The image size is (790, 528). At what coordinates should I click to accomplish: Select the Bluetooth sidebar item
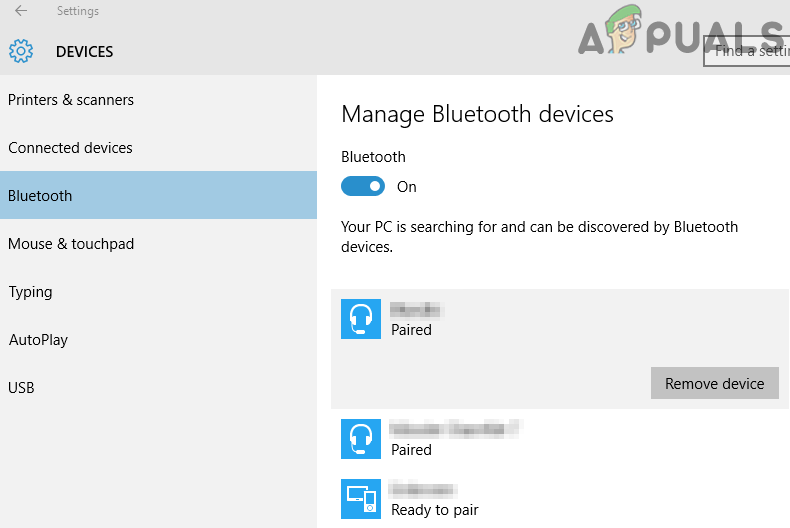40,196
